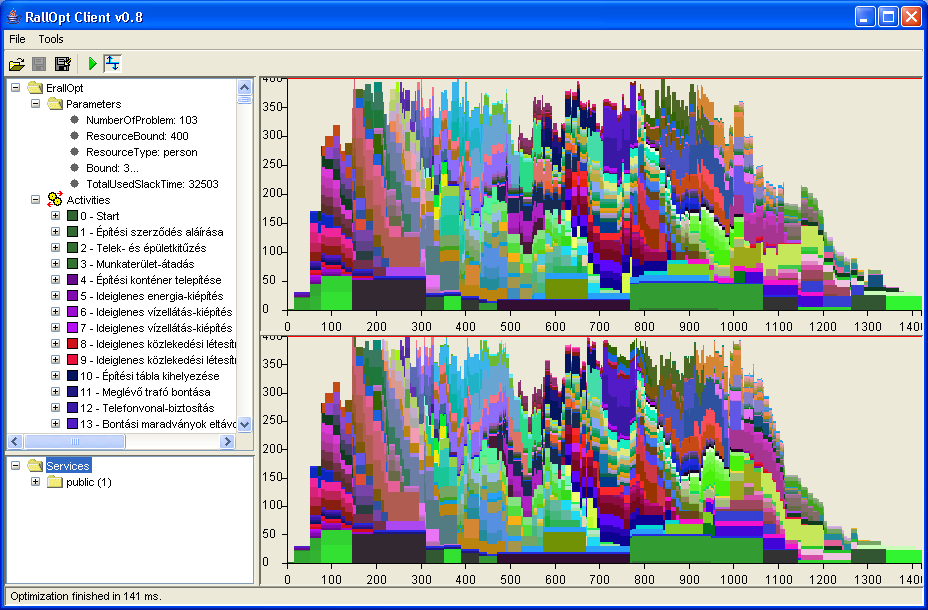Click the tree's horizontal scrollbar right arrow
Viewport: 928px width, 610px height.
coord(227,441)
